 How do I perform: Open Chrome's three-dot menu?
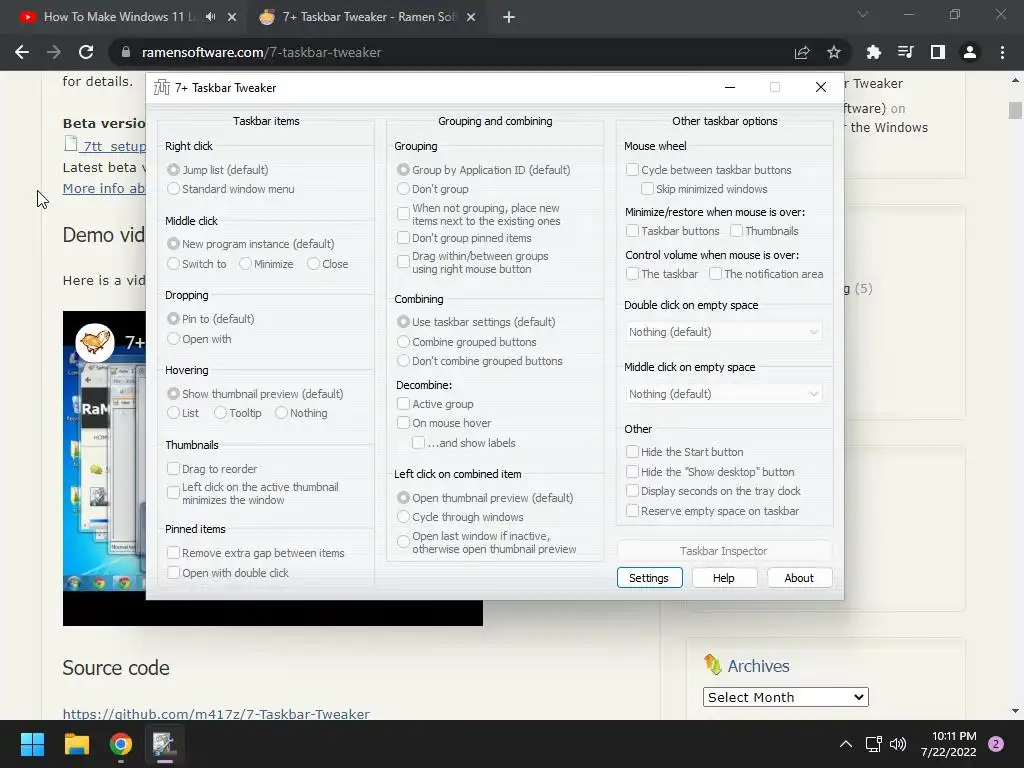coord(1002,52)
